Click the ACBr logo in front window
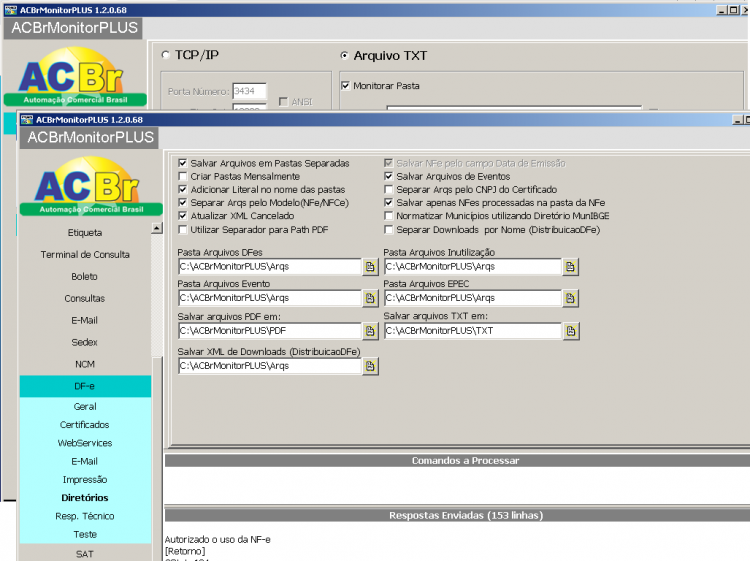Screen dimensions: 750x561 point(91,186)
